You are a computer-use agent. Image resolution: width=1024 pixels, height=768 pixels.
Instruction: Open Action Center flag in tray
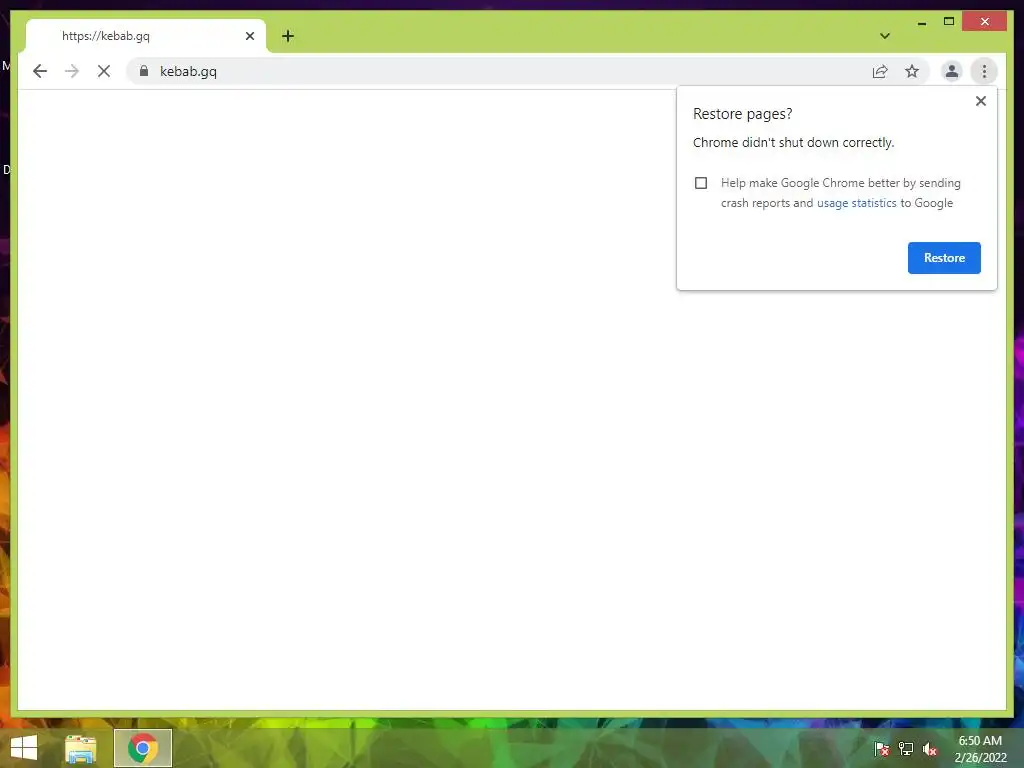(881, 749)
